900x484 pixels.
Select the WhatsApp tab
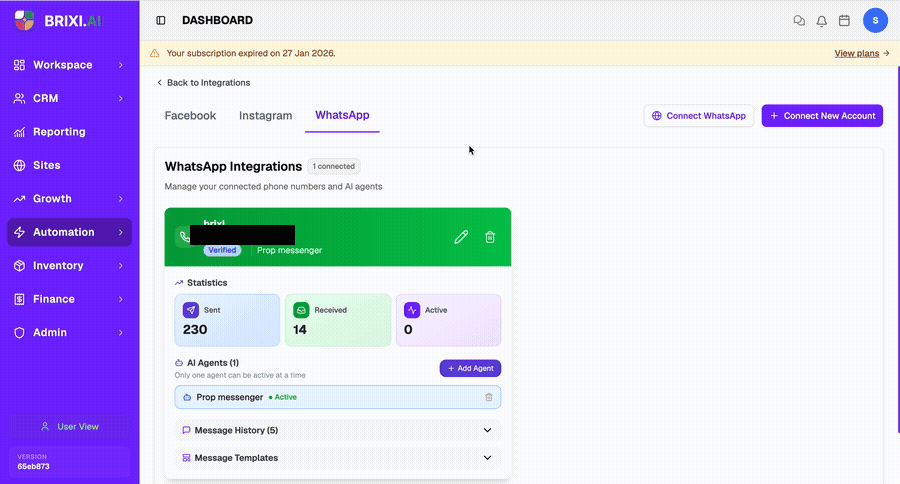point(342,115)
